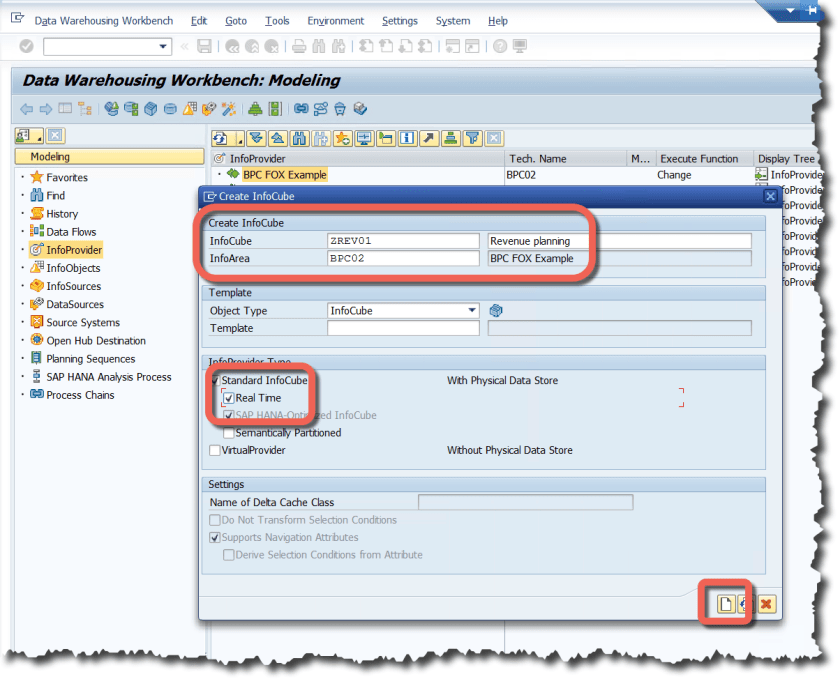Click the InfoCube name field containing ZREV01
The width and height of the screenshot is (840, 679).
coord(403,241)
